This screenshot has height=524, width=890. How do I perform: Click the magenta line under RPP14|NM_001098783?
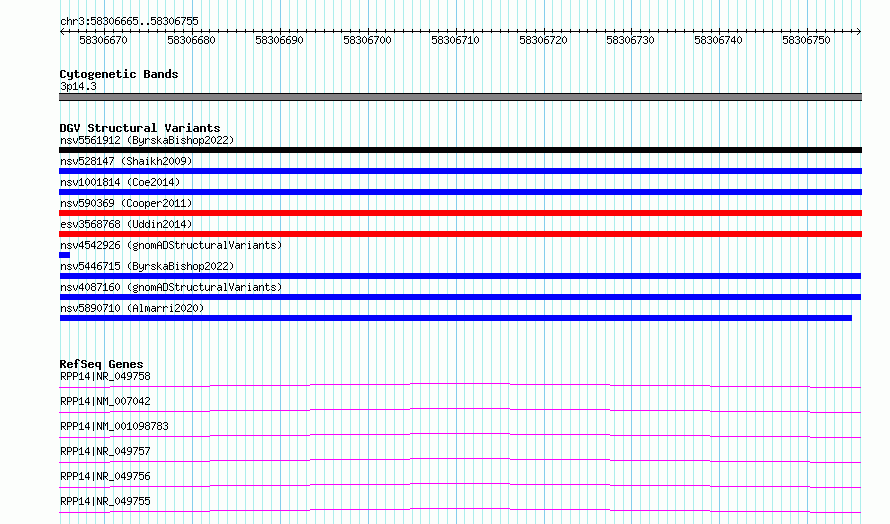pos(460,436)
